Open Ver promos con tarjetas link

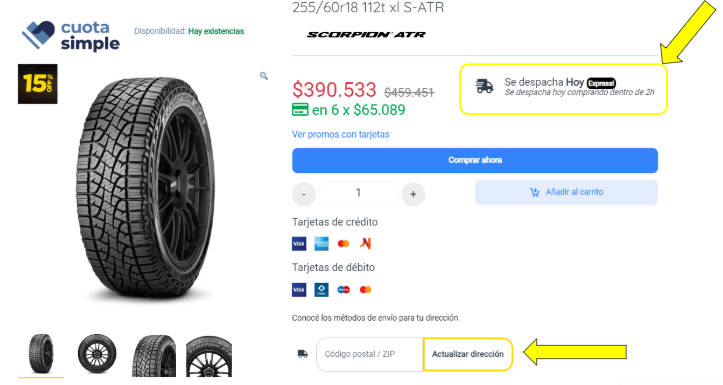pyautogui.click(x=340, y=134)
